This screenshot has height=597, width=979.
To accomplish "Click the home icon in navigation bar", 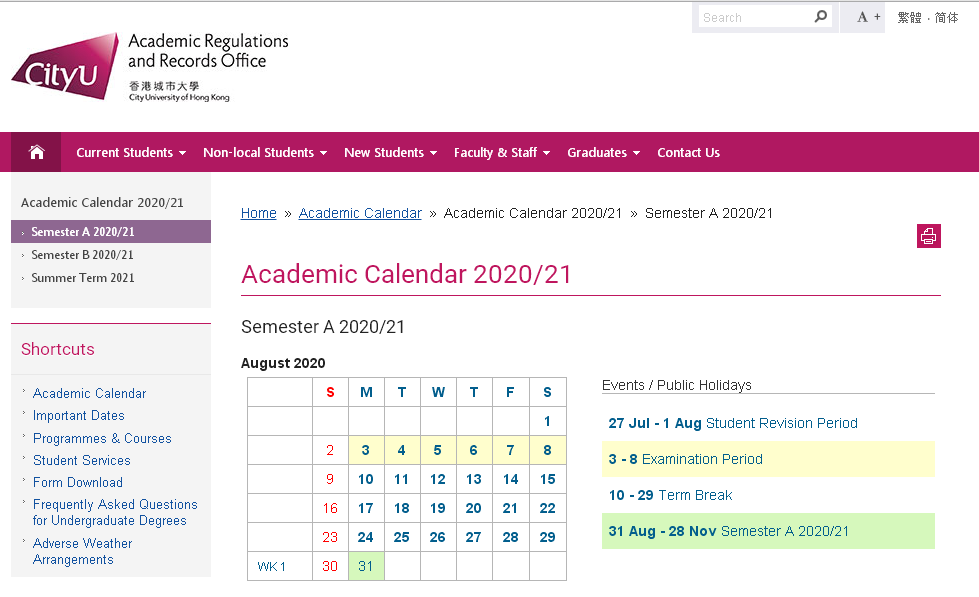I will pyautogui.click(x=37, y=152).
